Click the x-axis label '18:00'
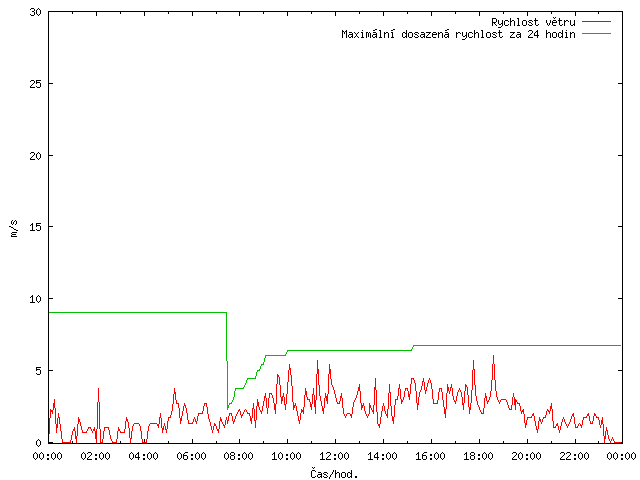Viewport: 640px width, 480px height. pyautogui.click(x=478, y=456)
